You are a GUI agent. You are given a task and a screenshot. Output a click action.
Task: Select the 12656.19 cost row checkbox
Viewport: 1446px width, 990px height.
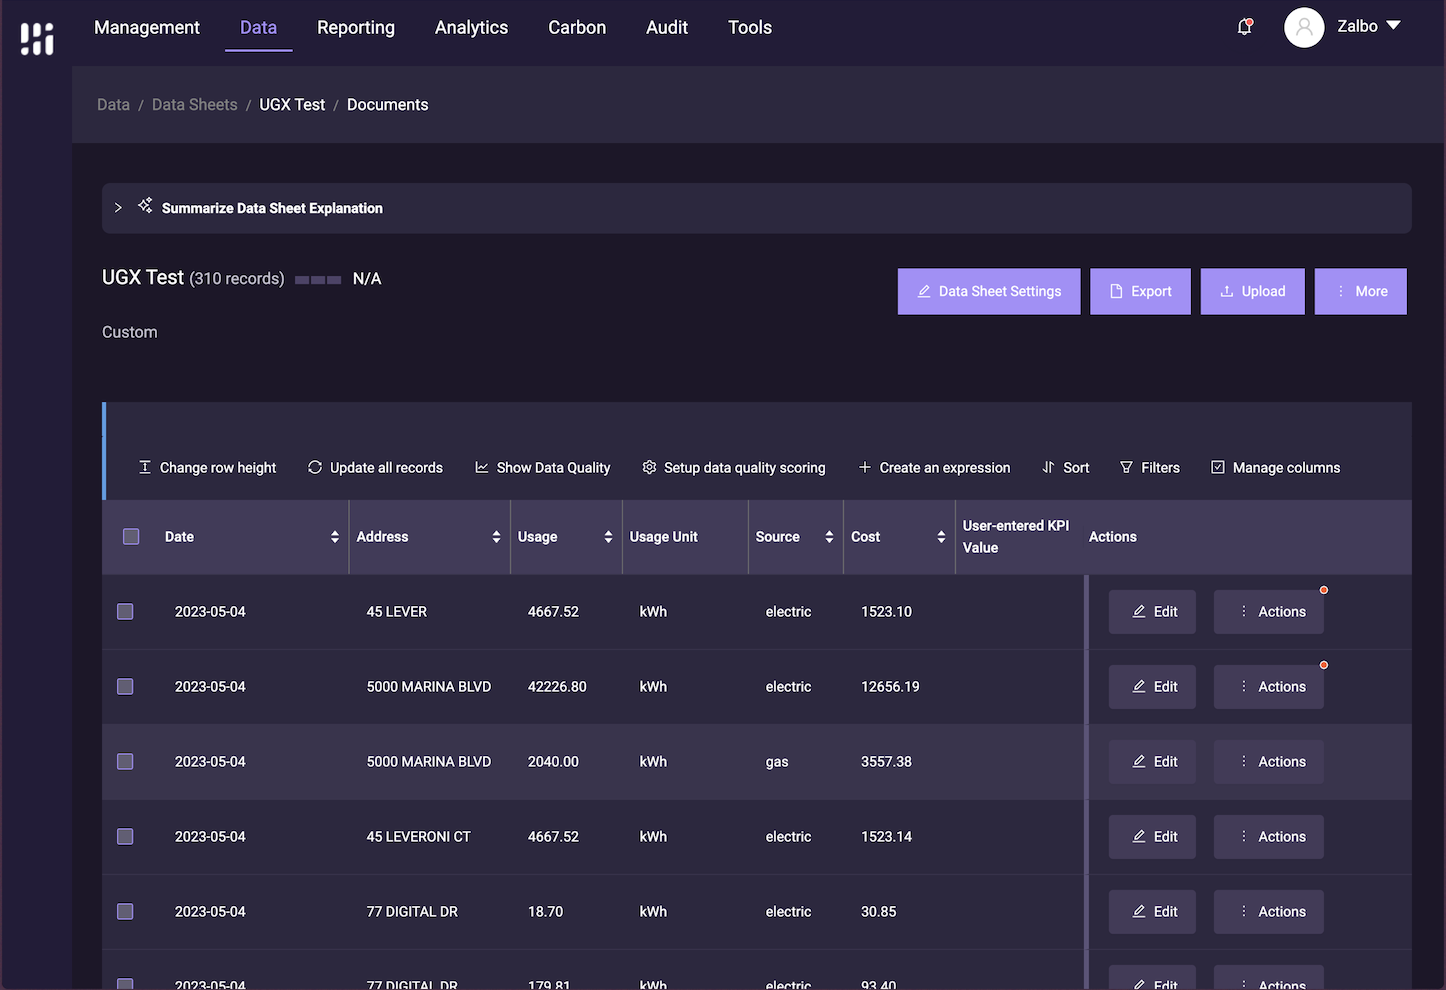click(125, 686)
